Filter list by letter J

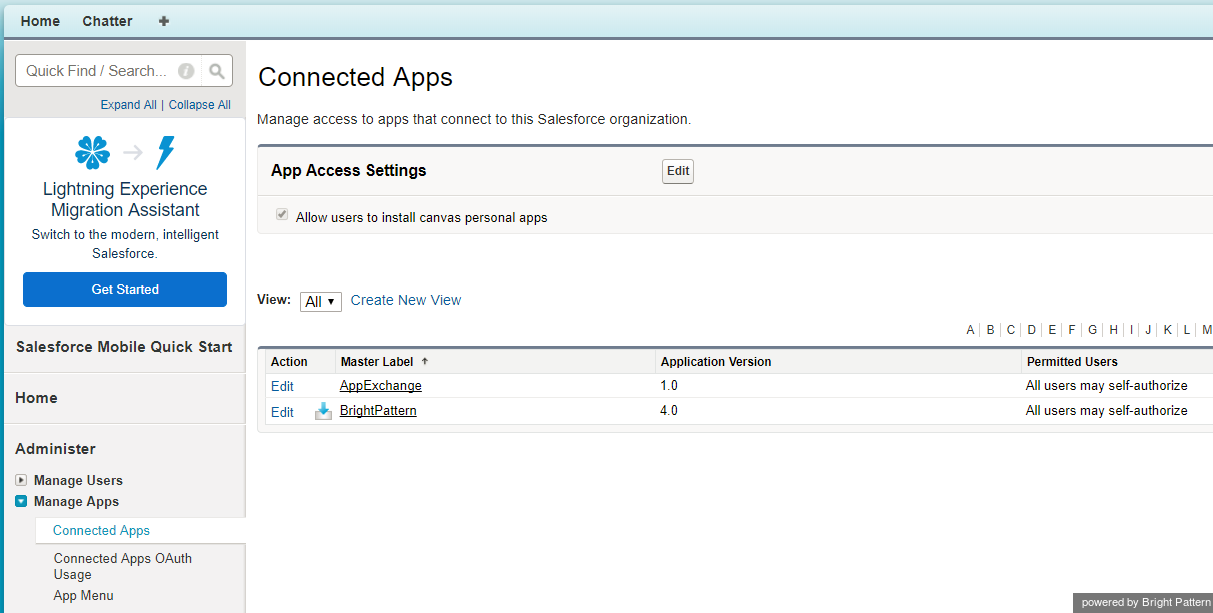point(1148,330)
